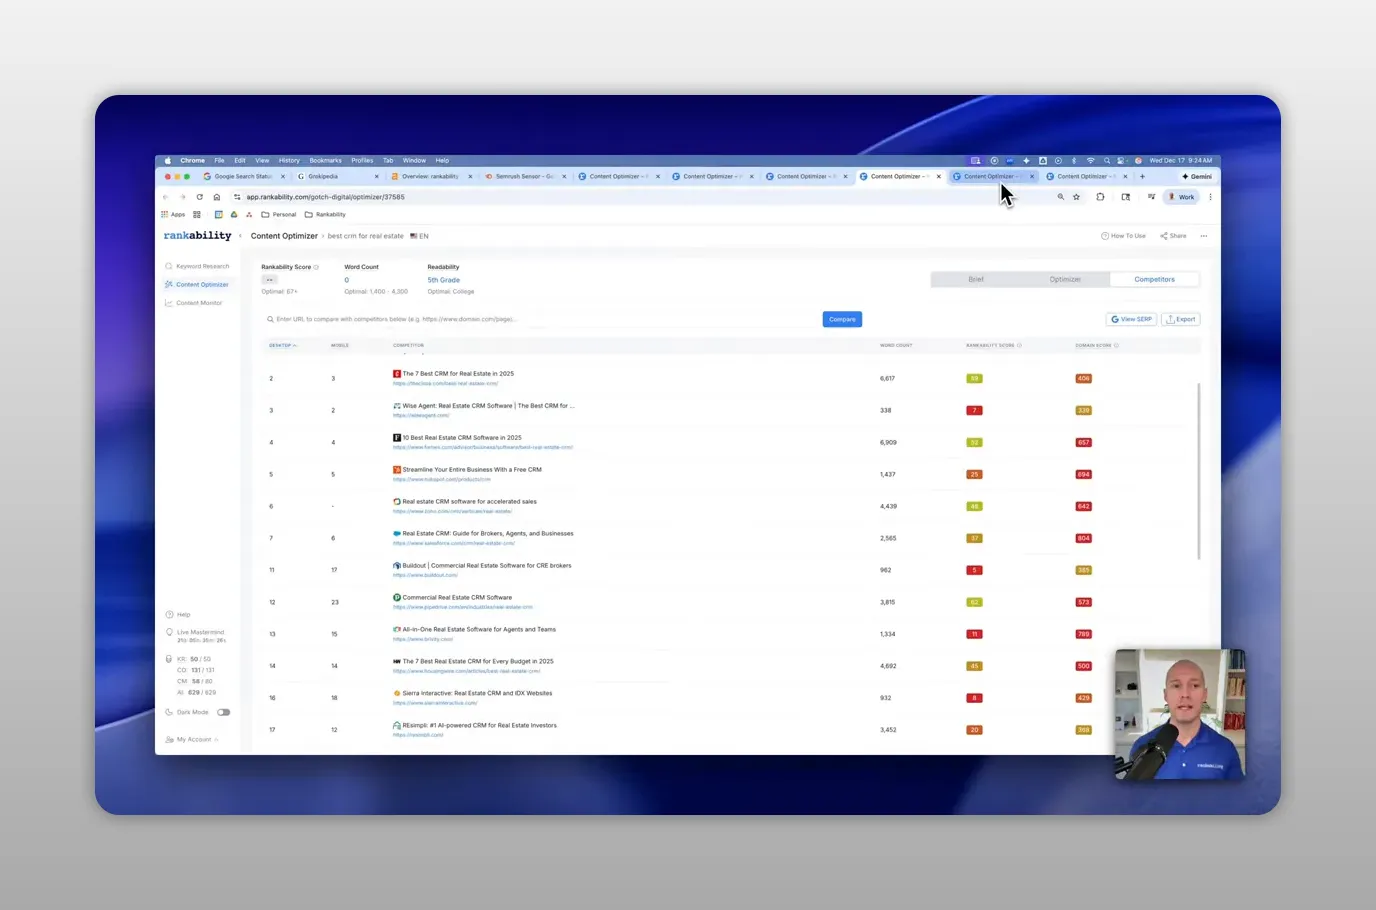The image size is (1376, 910).
Task: Click the presenter webcam video thumbnail
Action: point(1180,714)
